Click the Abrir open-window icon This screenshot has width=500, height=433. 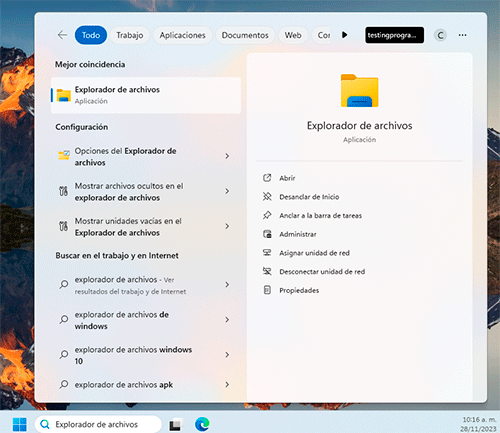tap(267, 178)
